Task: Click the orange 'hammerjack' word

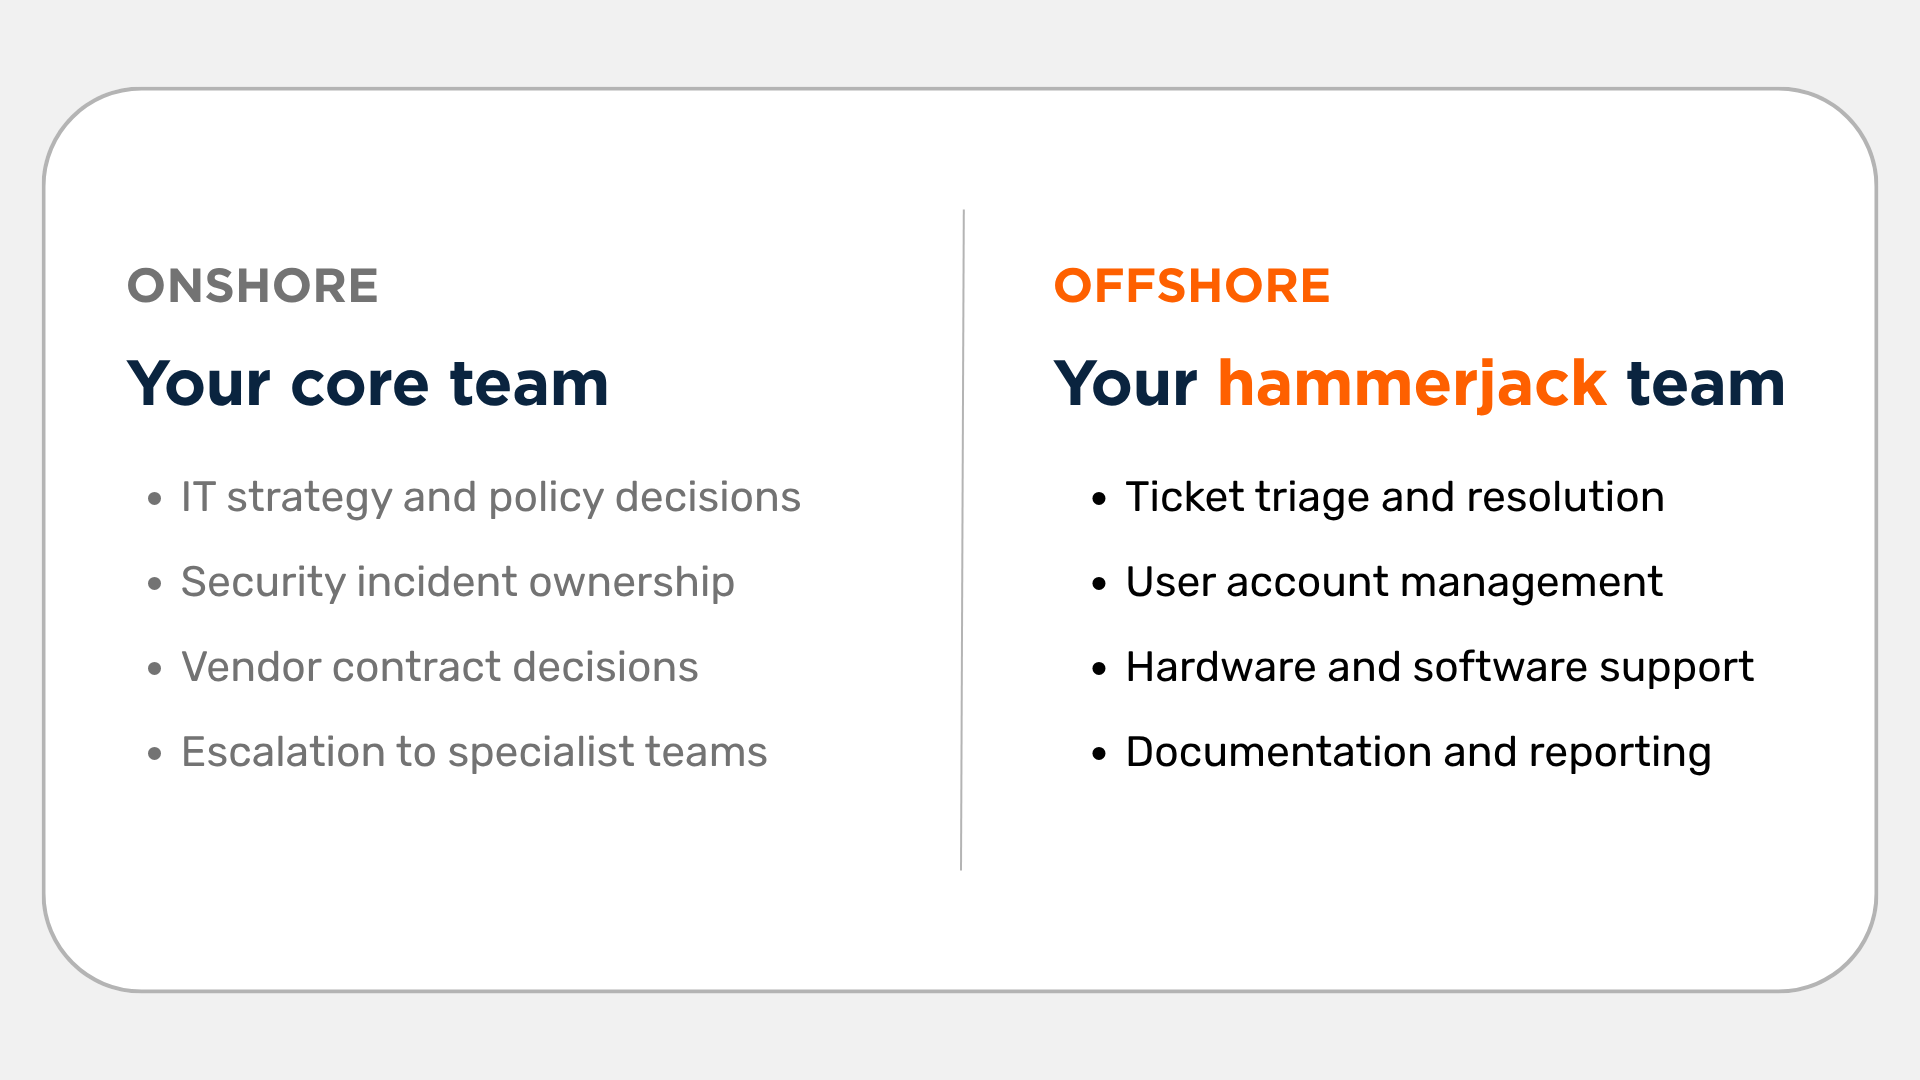Action: [x=1412, y=385]
